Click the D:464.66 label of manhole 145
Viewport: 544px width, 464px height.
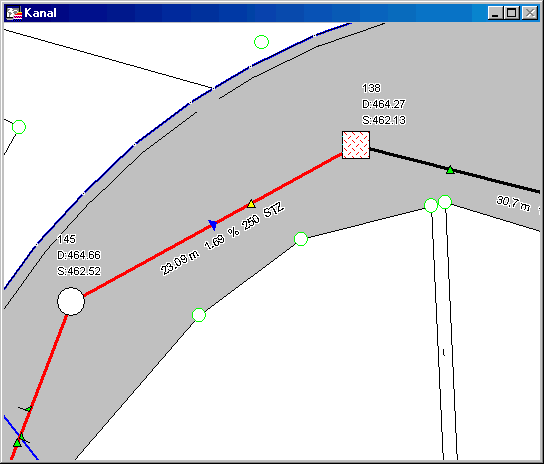79,255
